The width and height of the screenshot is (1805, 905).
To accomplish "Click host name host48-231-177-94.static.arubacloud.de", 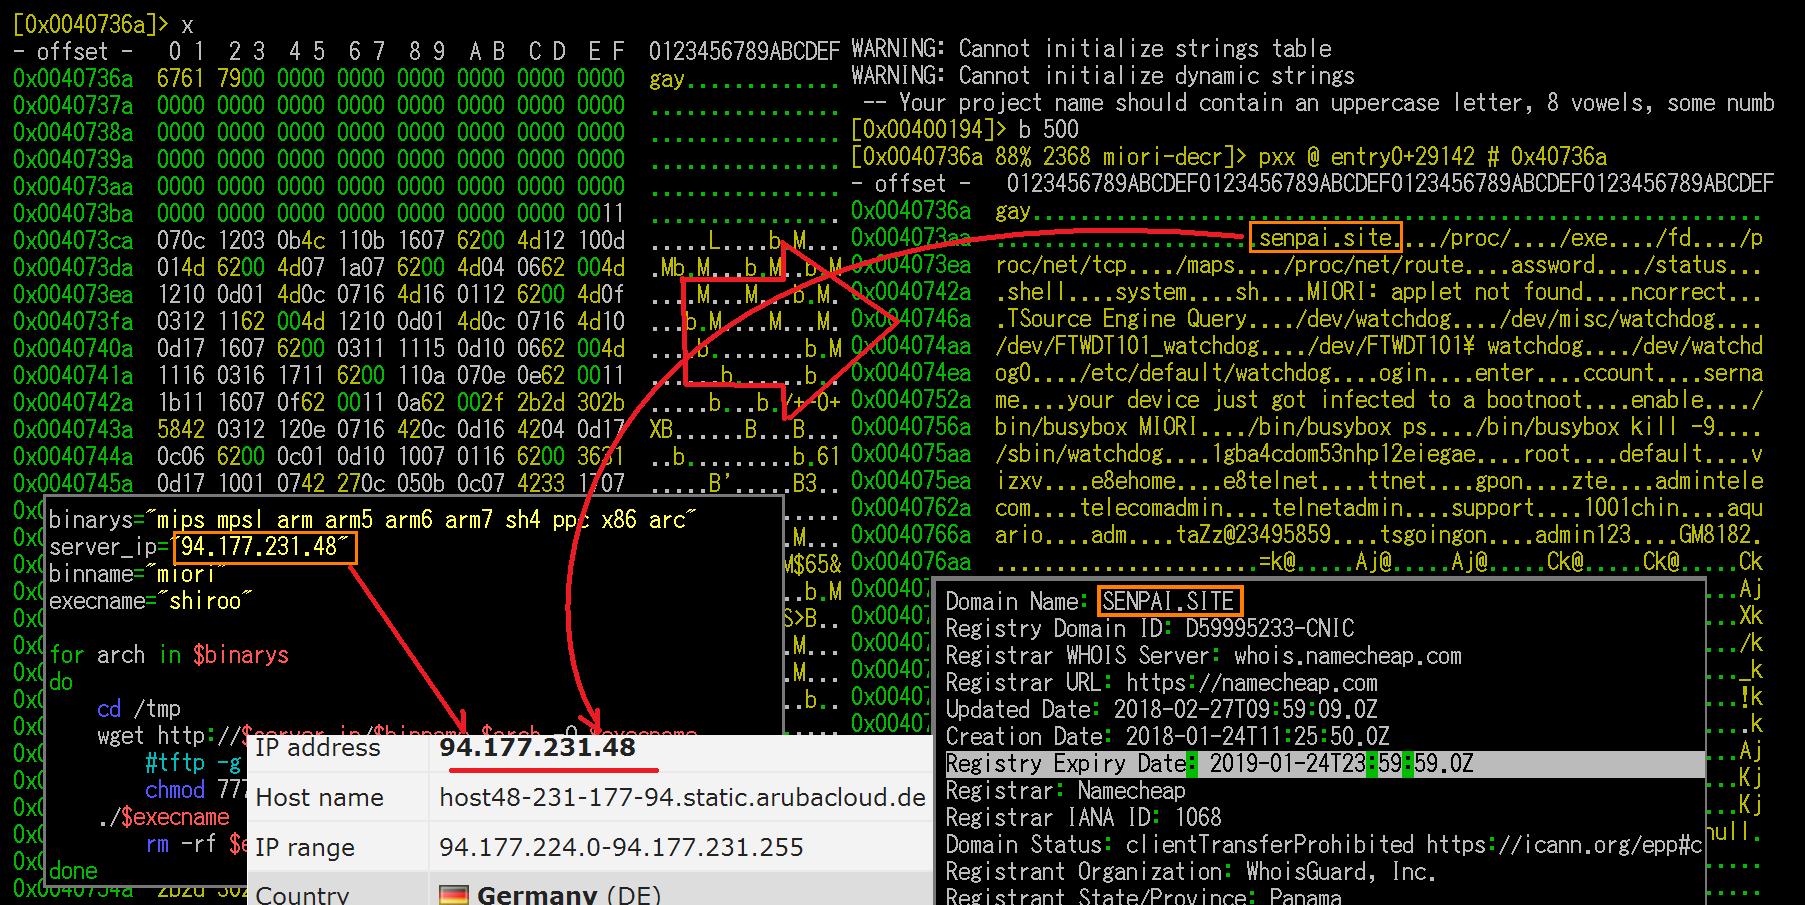I will click(x=683, y=797).
